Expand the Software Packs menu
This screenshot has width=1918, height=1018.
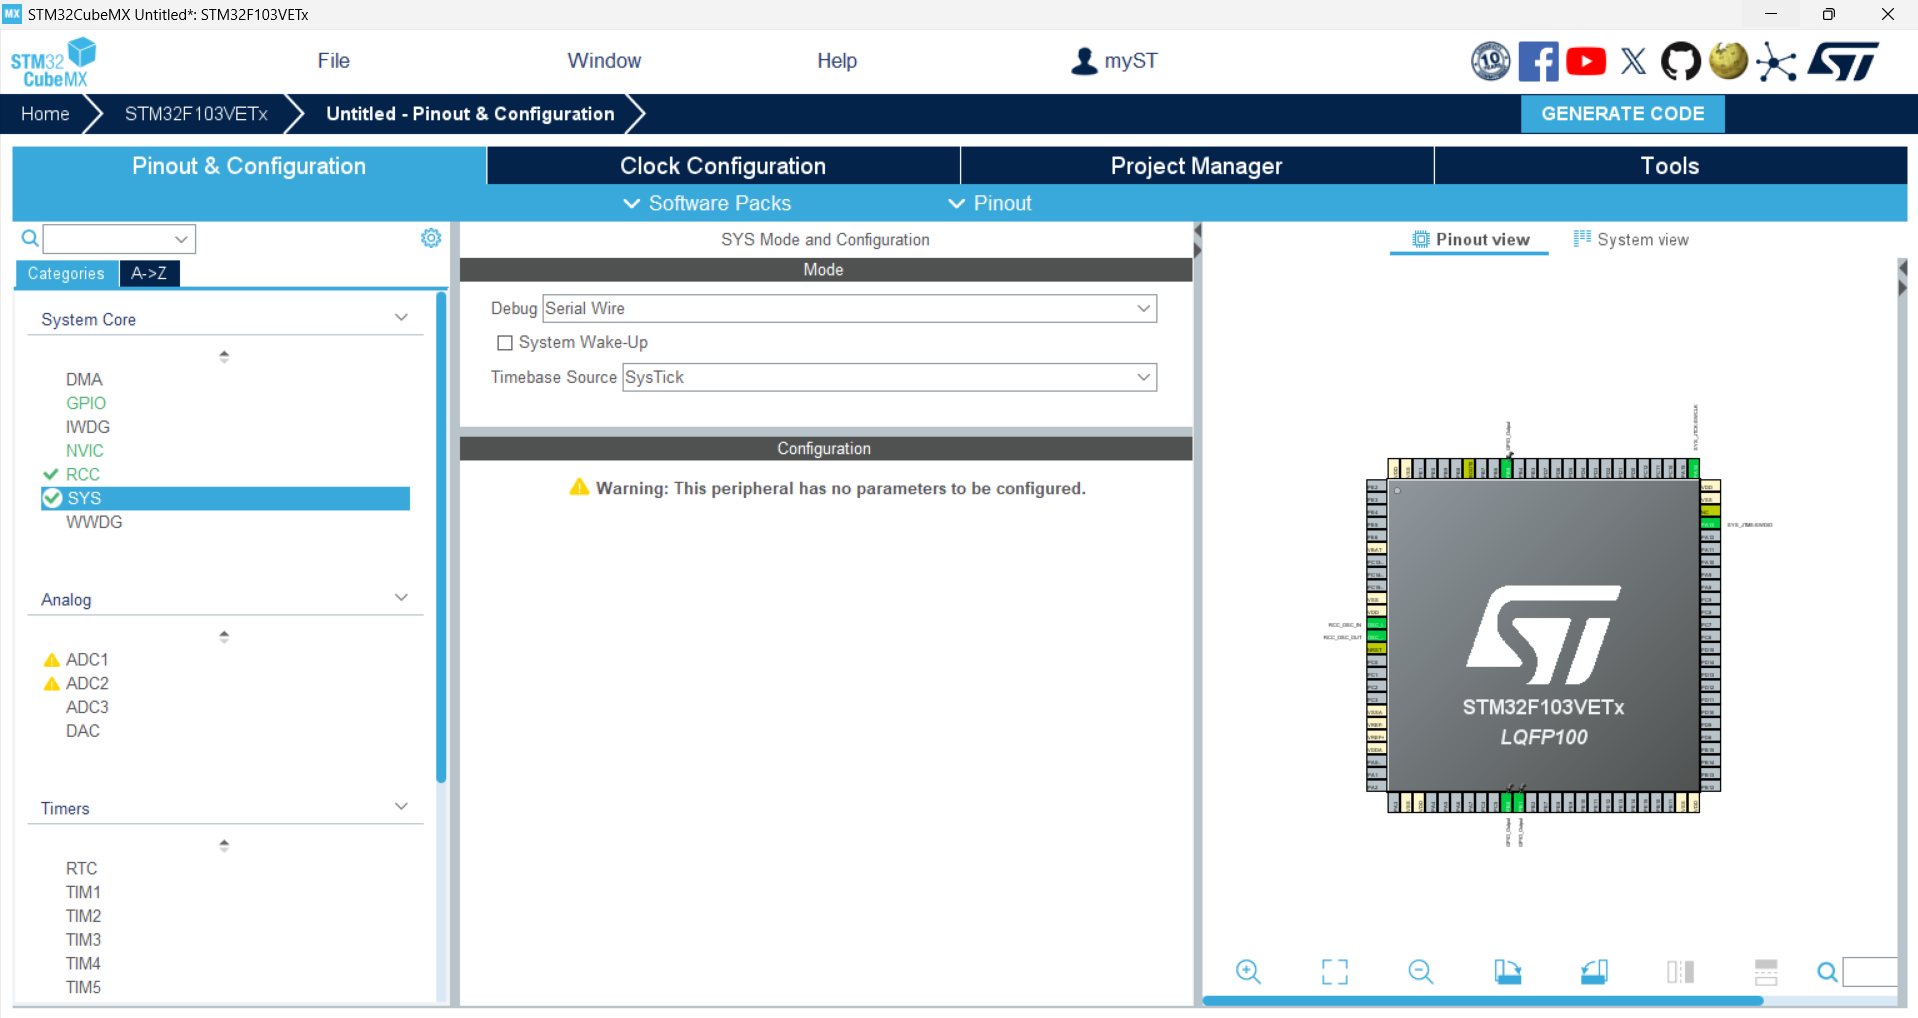[x=707, y=203]
